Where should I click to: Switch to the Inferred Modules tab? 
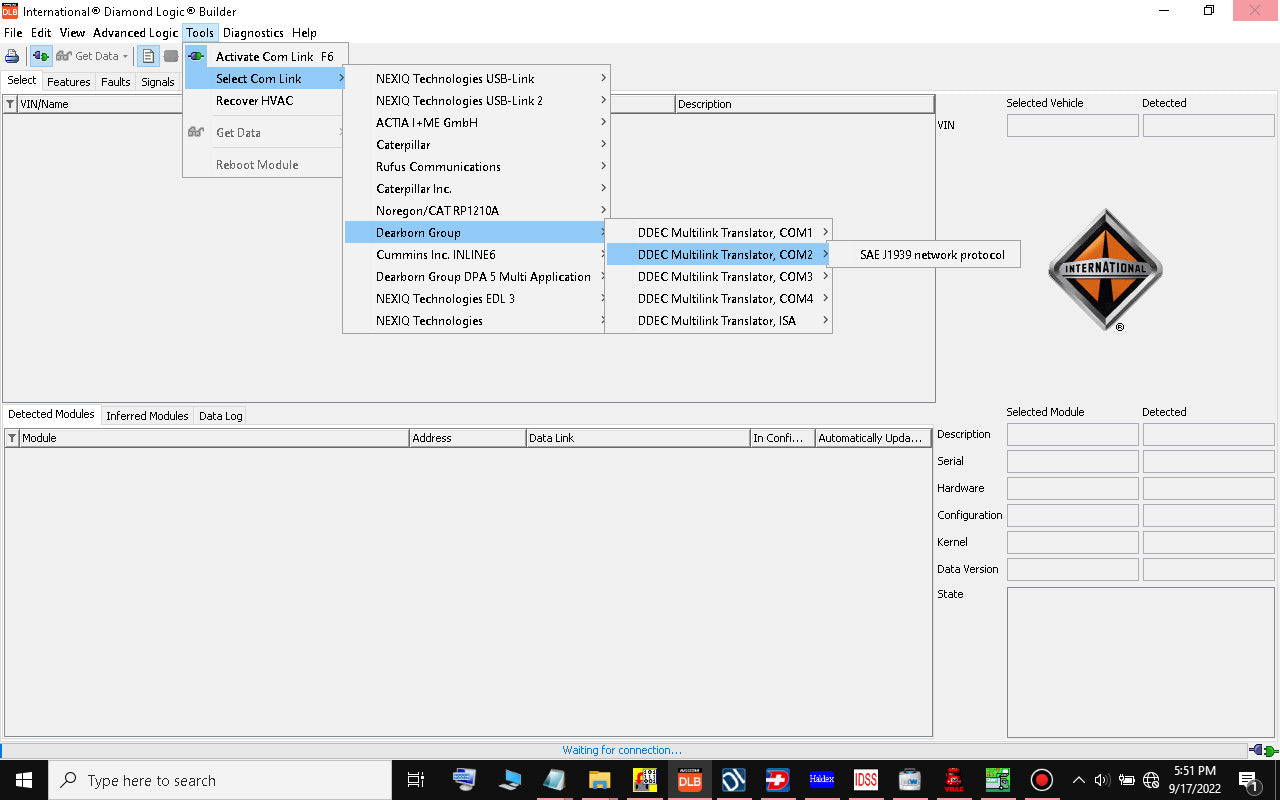(147, 416)
